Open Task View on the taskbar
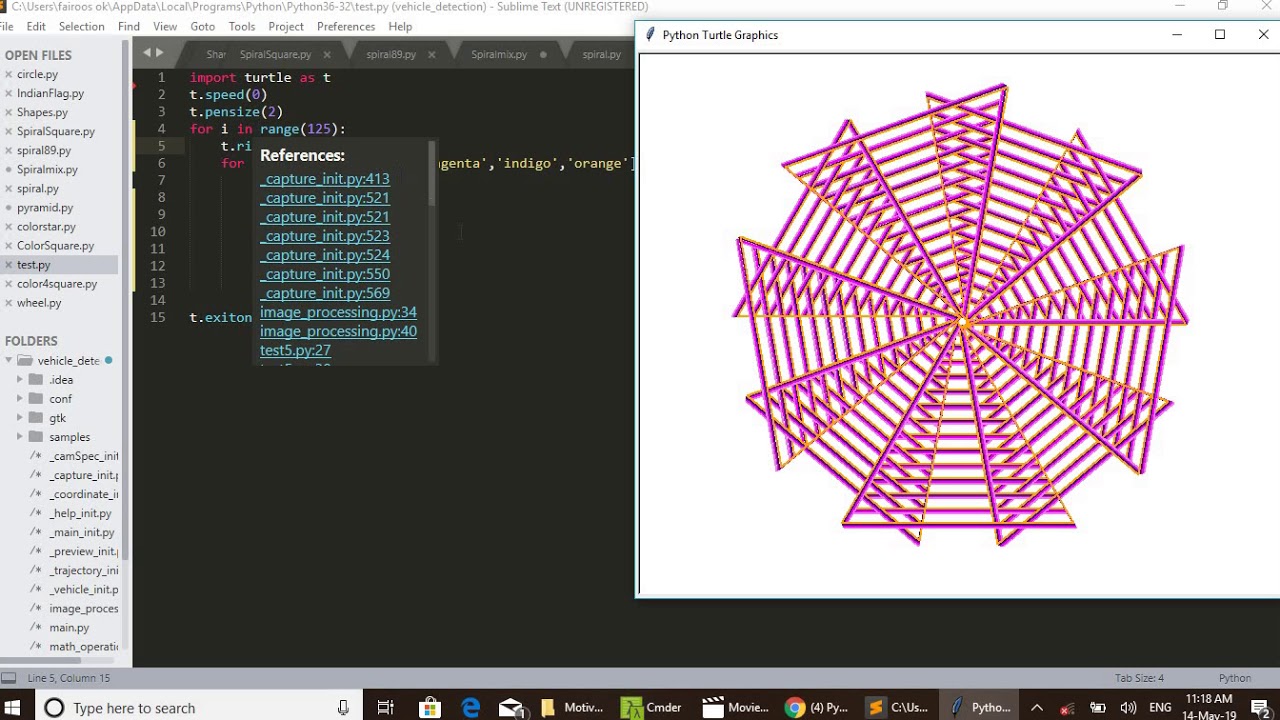Screen dimensions: 1280x720 point(386,707)
